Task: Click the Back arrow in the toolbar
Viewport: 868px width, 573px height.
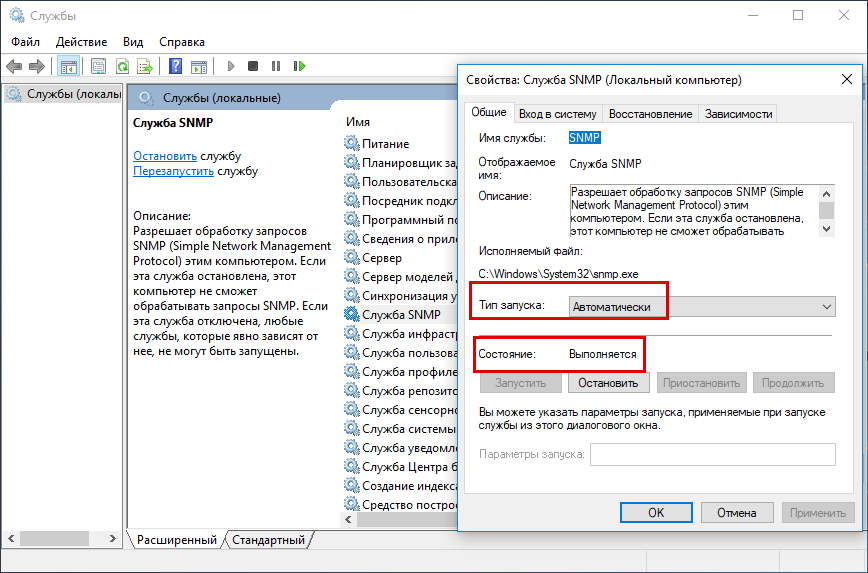Action: (x=14, y=66)
